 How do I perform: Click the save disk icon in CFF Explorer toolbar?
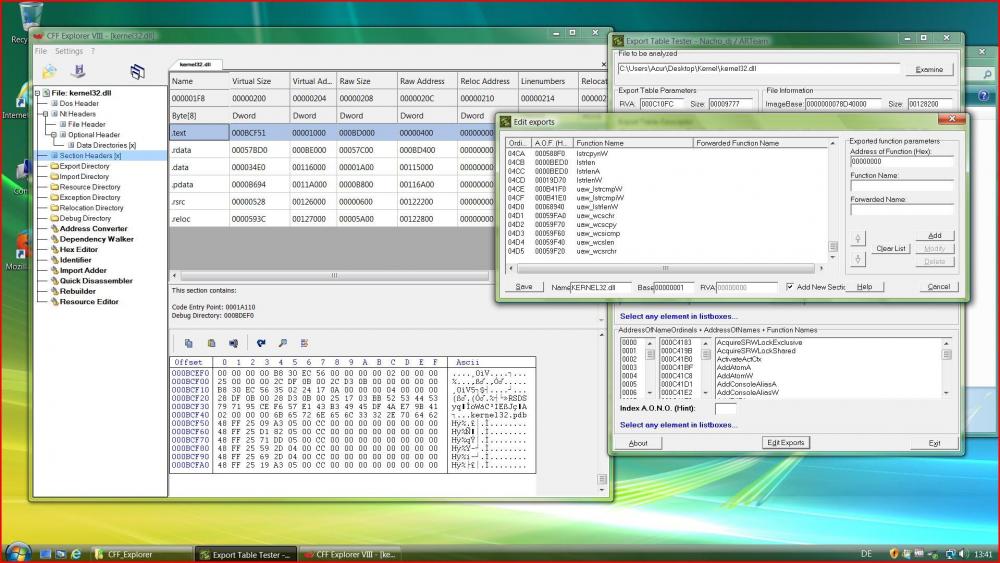click(x=78, y=71)
